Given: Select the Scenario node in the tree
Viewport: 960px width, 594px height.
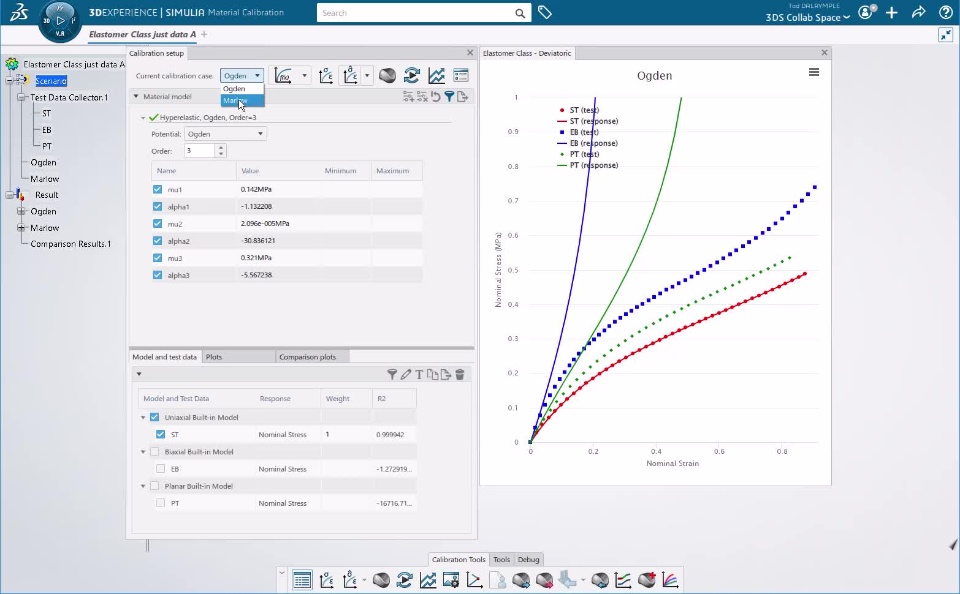Looking at the screenshot, I should pos(51,81).
